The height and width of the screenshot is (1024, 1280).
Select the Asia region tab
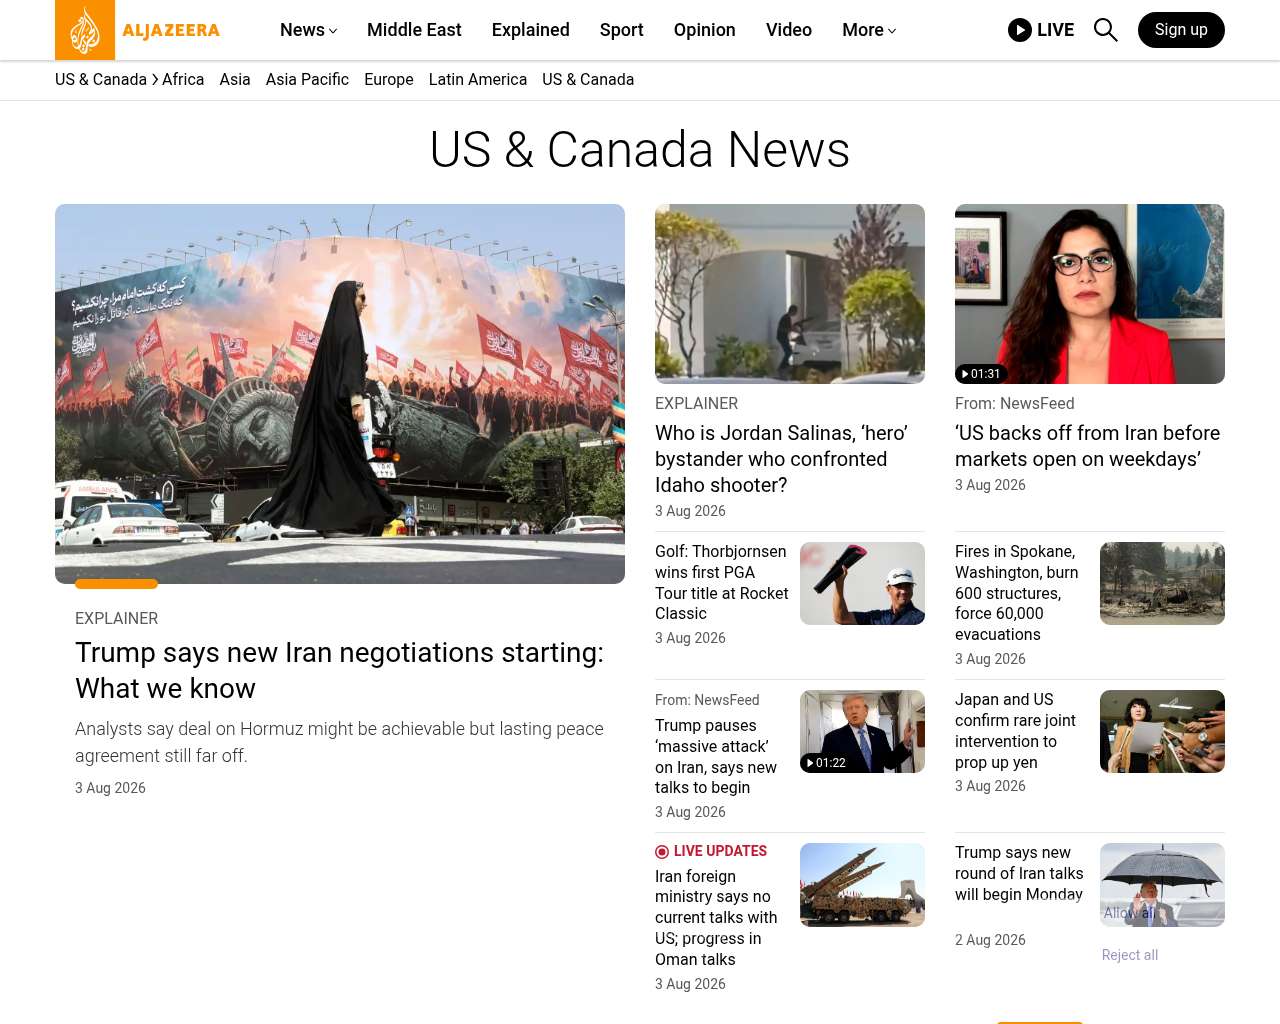pos(235,79)
